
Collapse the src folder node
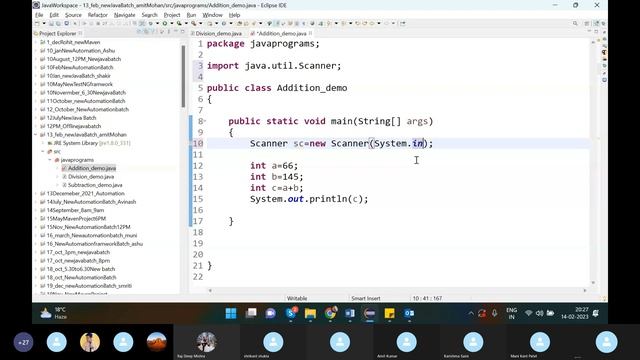[x=43, y=151]
